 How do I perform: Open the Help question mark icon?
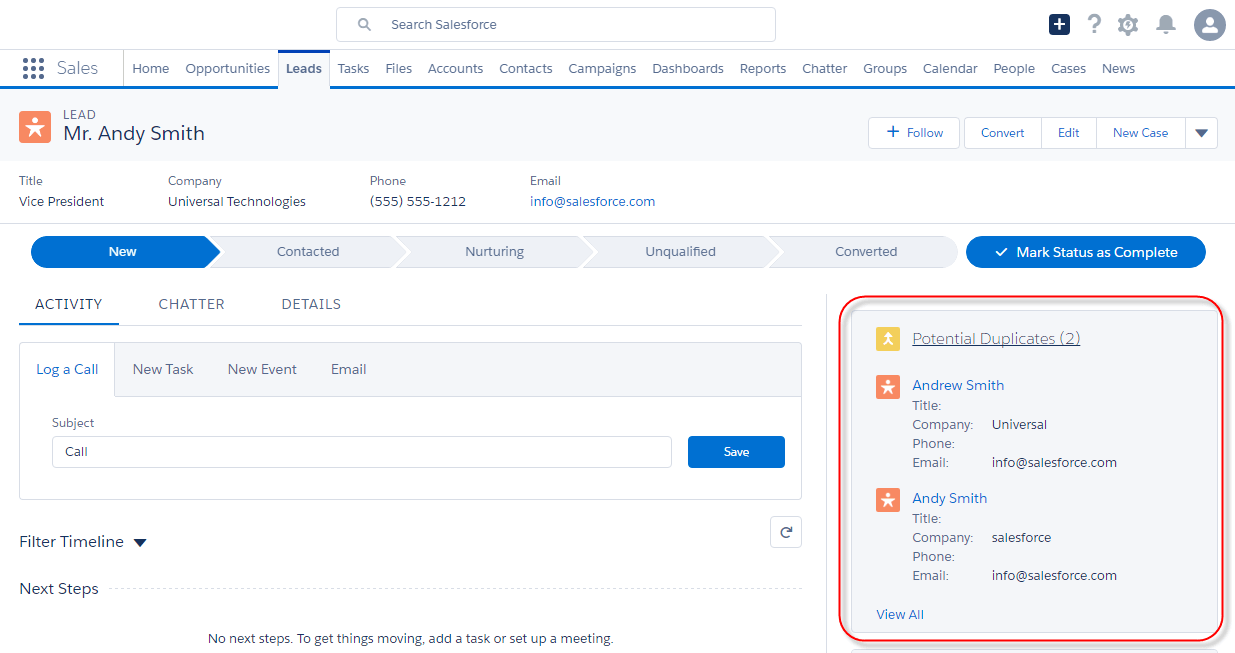(x=1094, y=24)
